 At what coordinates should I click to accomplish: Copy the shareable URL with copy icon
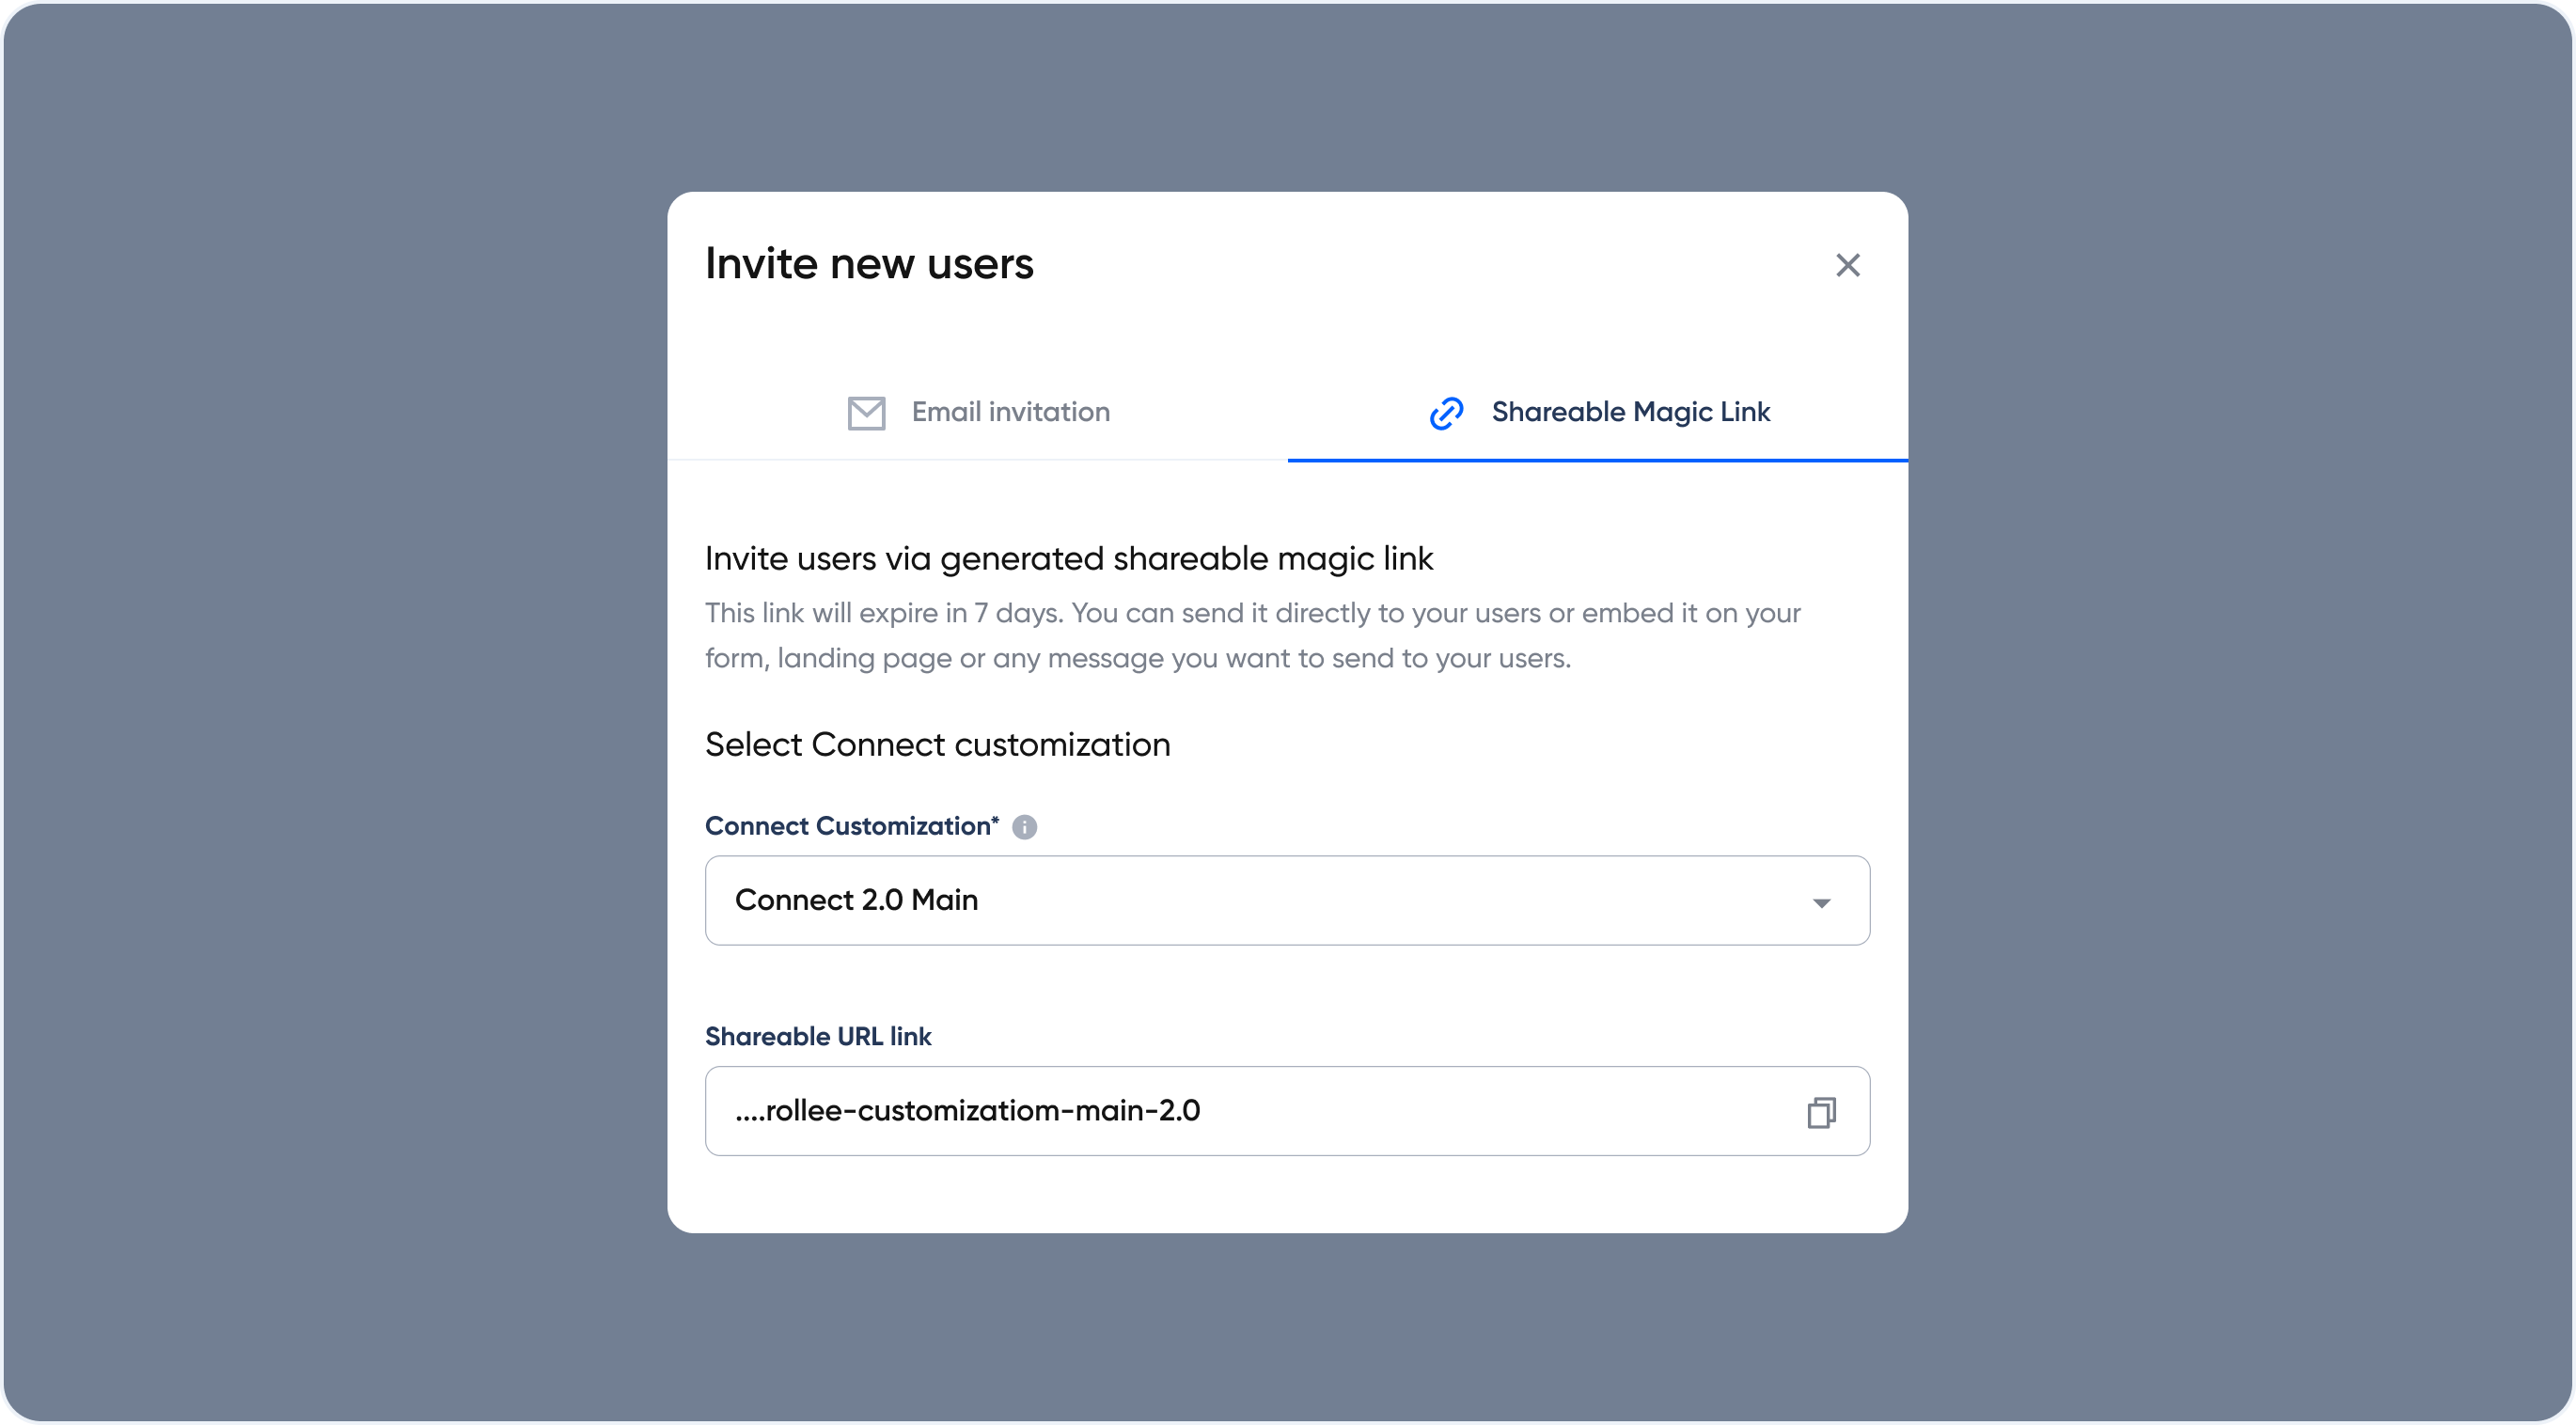click(1821, 1112)
